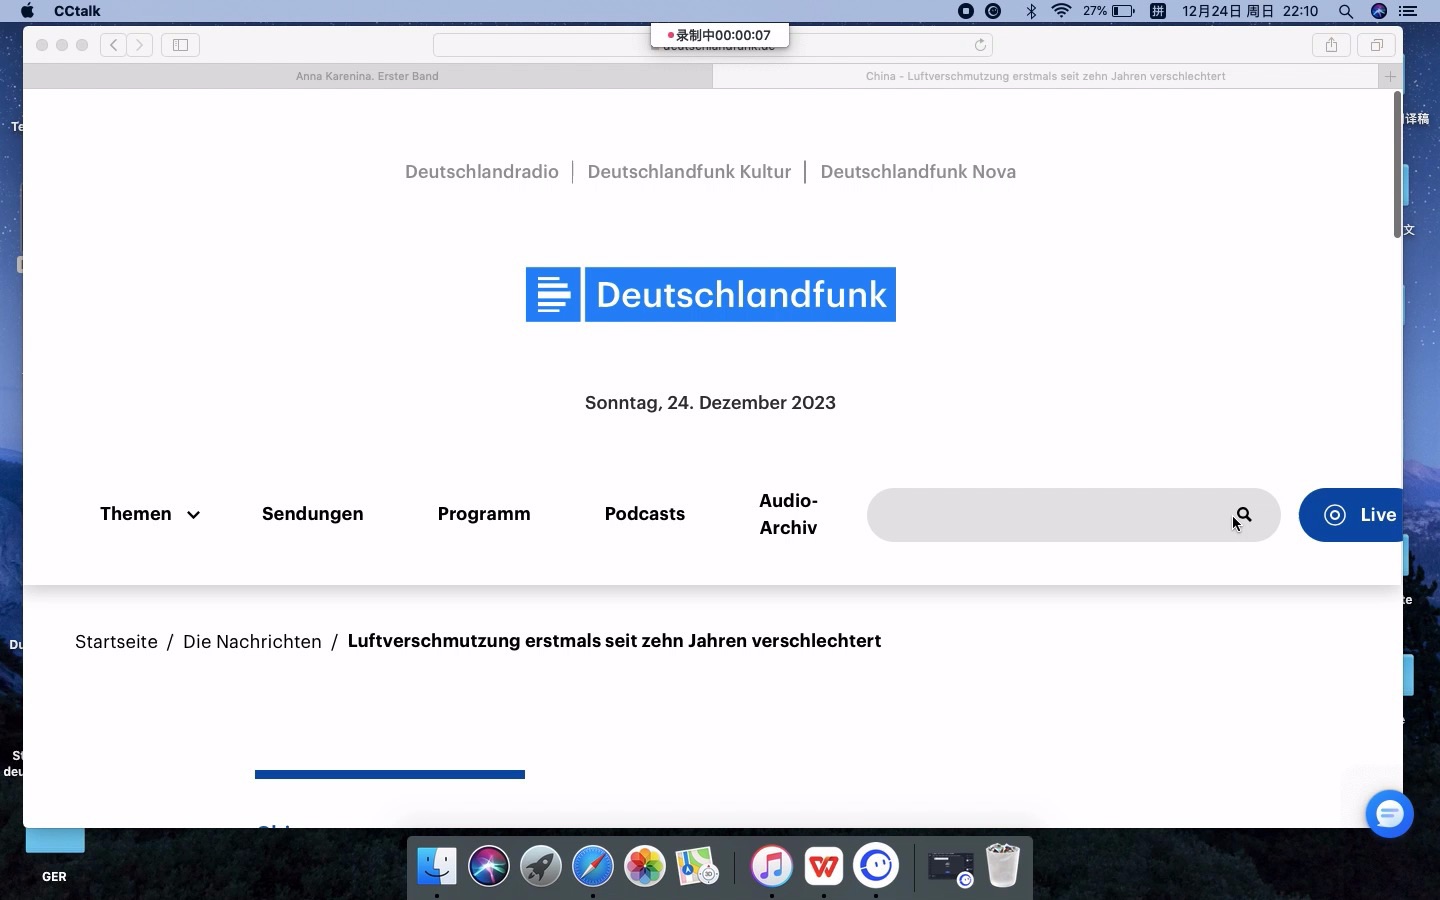Image resolution: width=1440 pixels, height=900 pixels.
Task: Click the battery 27% status
Action: [1108, 11]
